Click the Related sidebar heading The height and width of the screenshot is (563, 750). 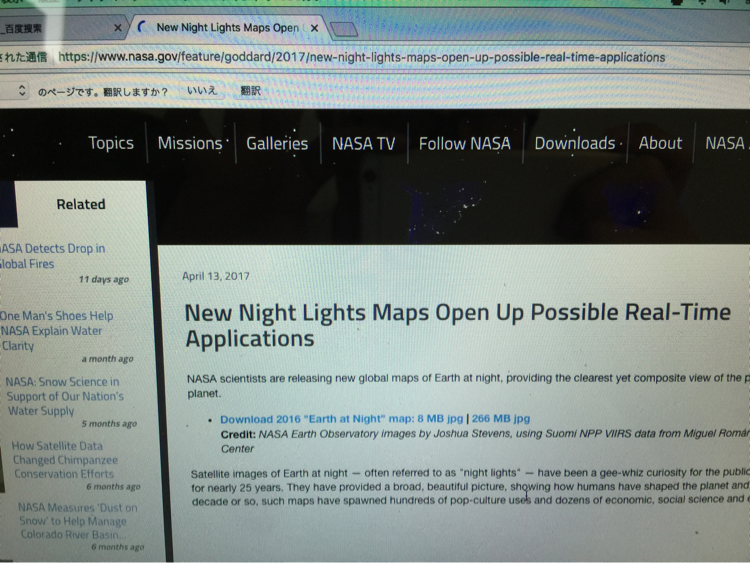81,204
